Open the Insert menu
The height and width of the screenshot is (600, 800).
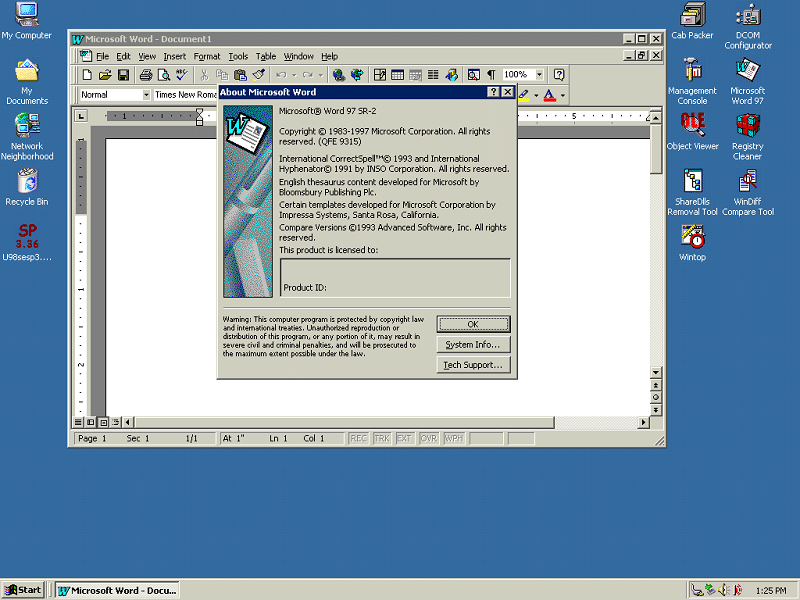pyautogui.click(x=174, y=56)
